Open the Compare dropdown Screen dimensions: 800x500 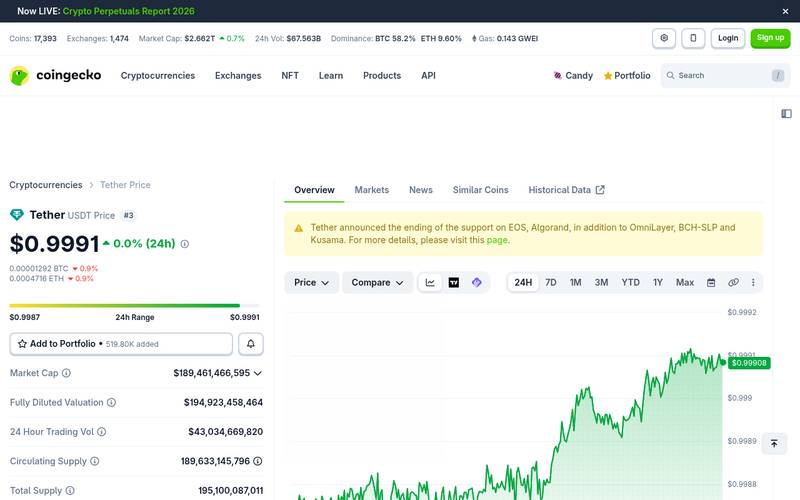point(377,283)
